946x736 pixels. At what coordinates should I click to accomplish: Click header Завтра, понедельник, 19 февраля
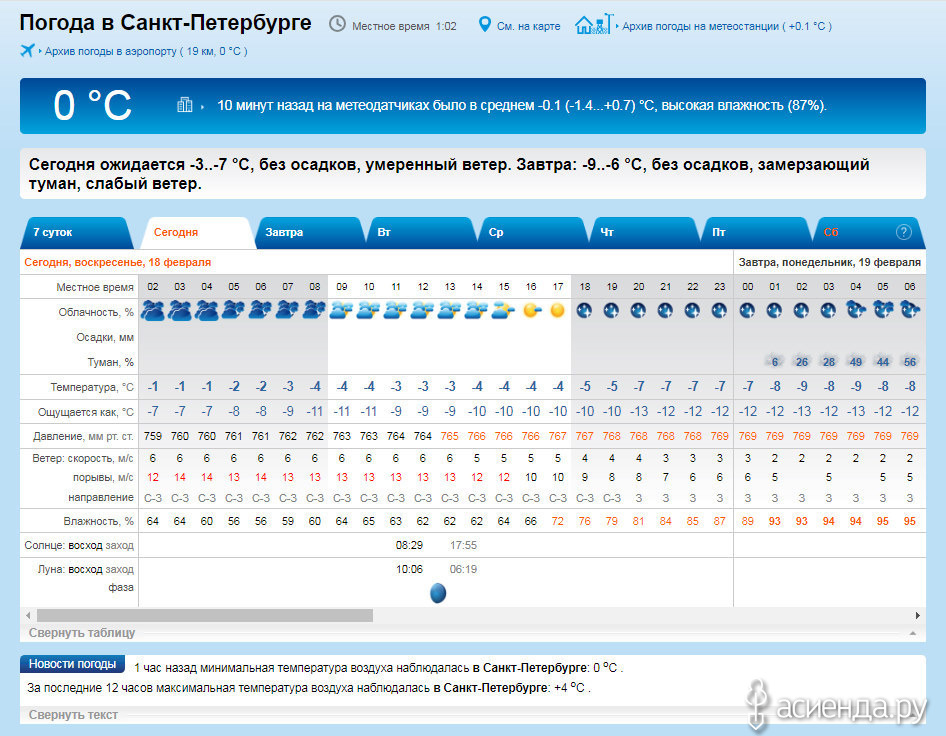point(830,262)
